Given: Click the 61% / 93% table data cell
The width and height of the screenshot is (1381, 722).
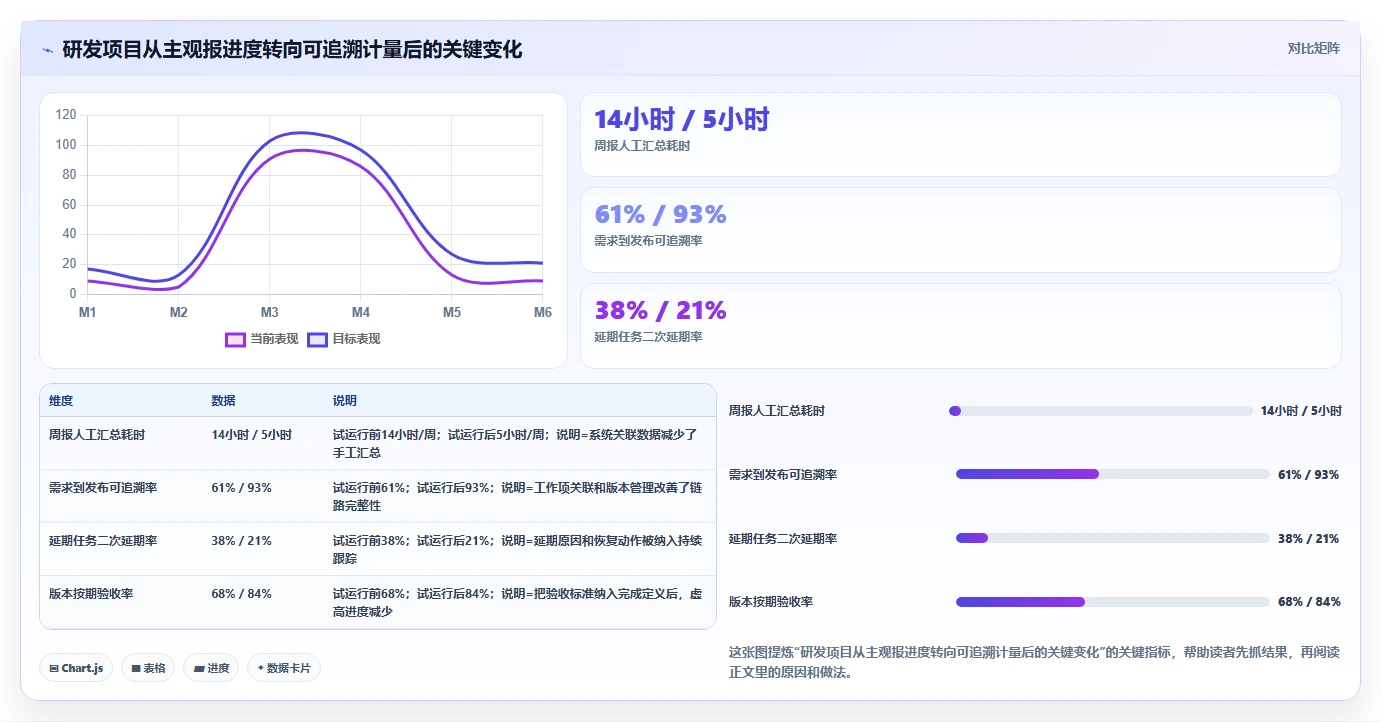Looking at the screenshot, I should (241, 488).
